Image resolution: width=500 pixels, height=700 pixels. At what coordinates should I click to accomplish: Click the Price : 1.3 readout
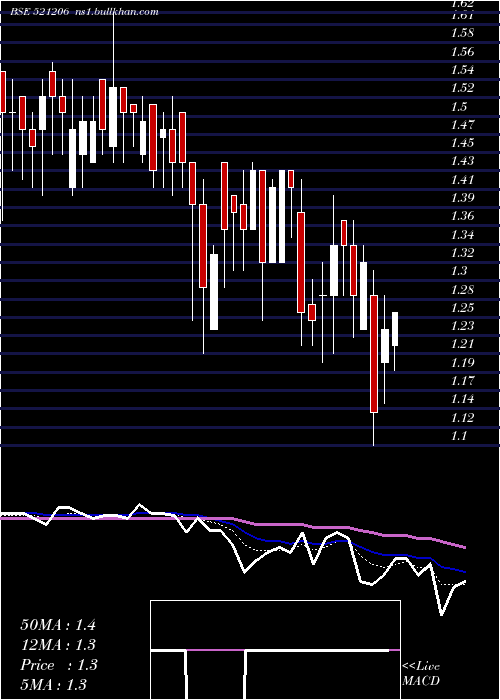(58, 665)
